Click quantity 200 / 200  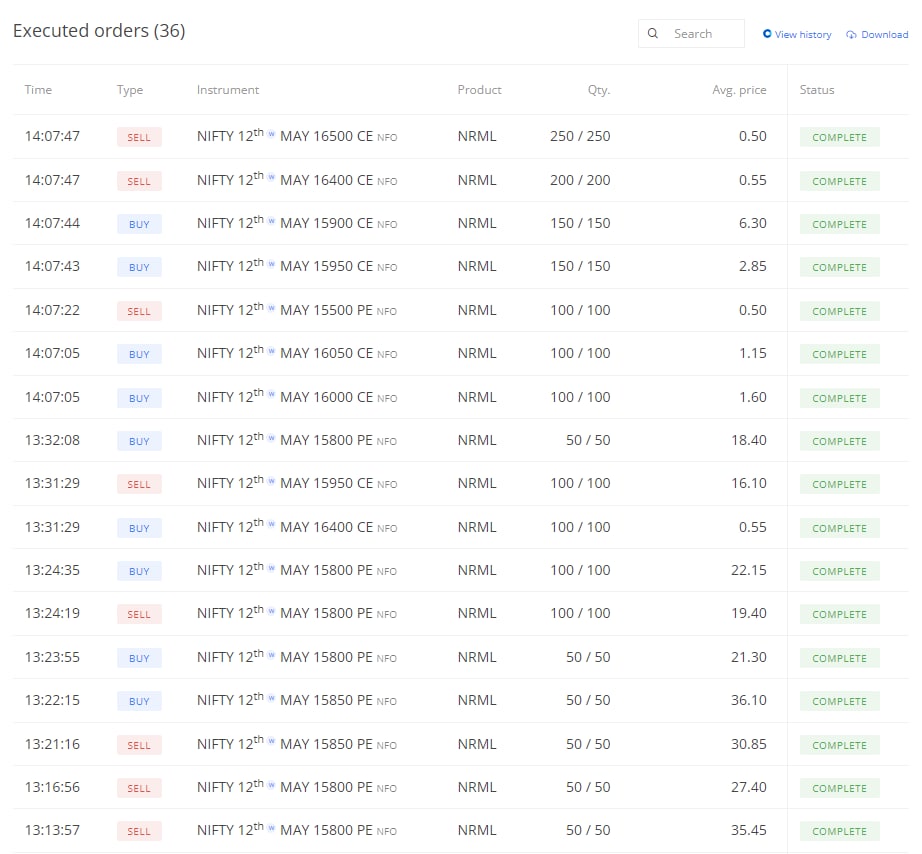pyautogui.click(x=580, y=180)
